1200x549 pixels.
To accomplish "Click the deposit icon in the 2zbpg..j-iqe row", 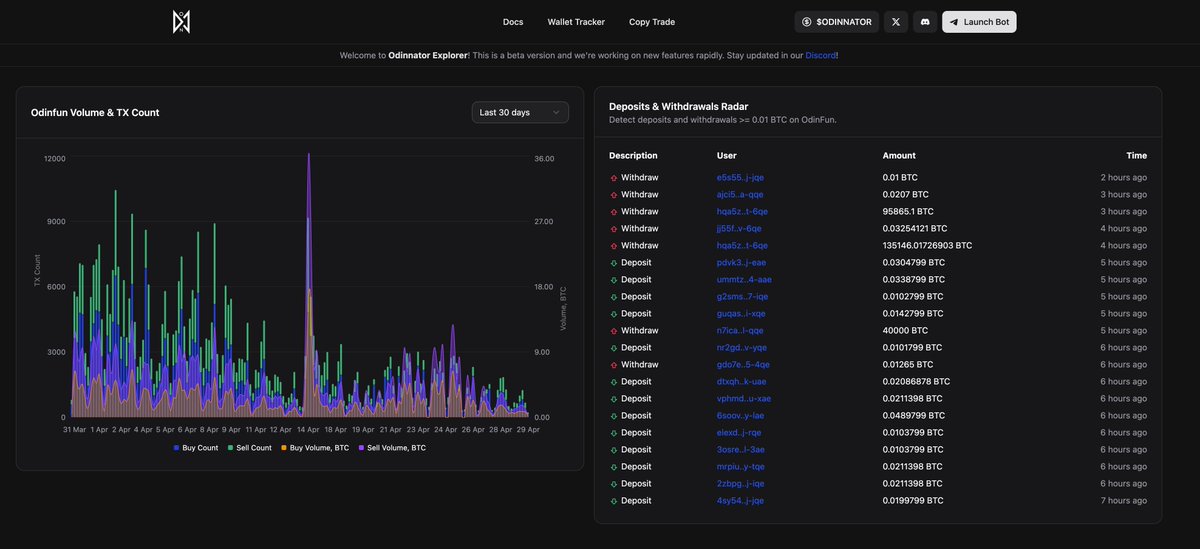I will coord(614,484).
